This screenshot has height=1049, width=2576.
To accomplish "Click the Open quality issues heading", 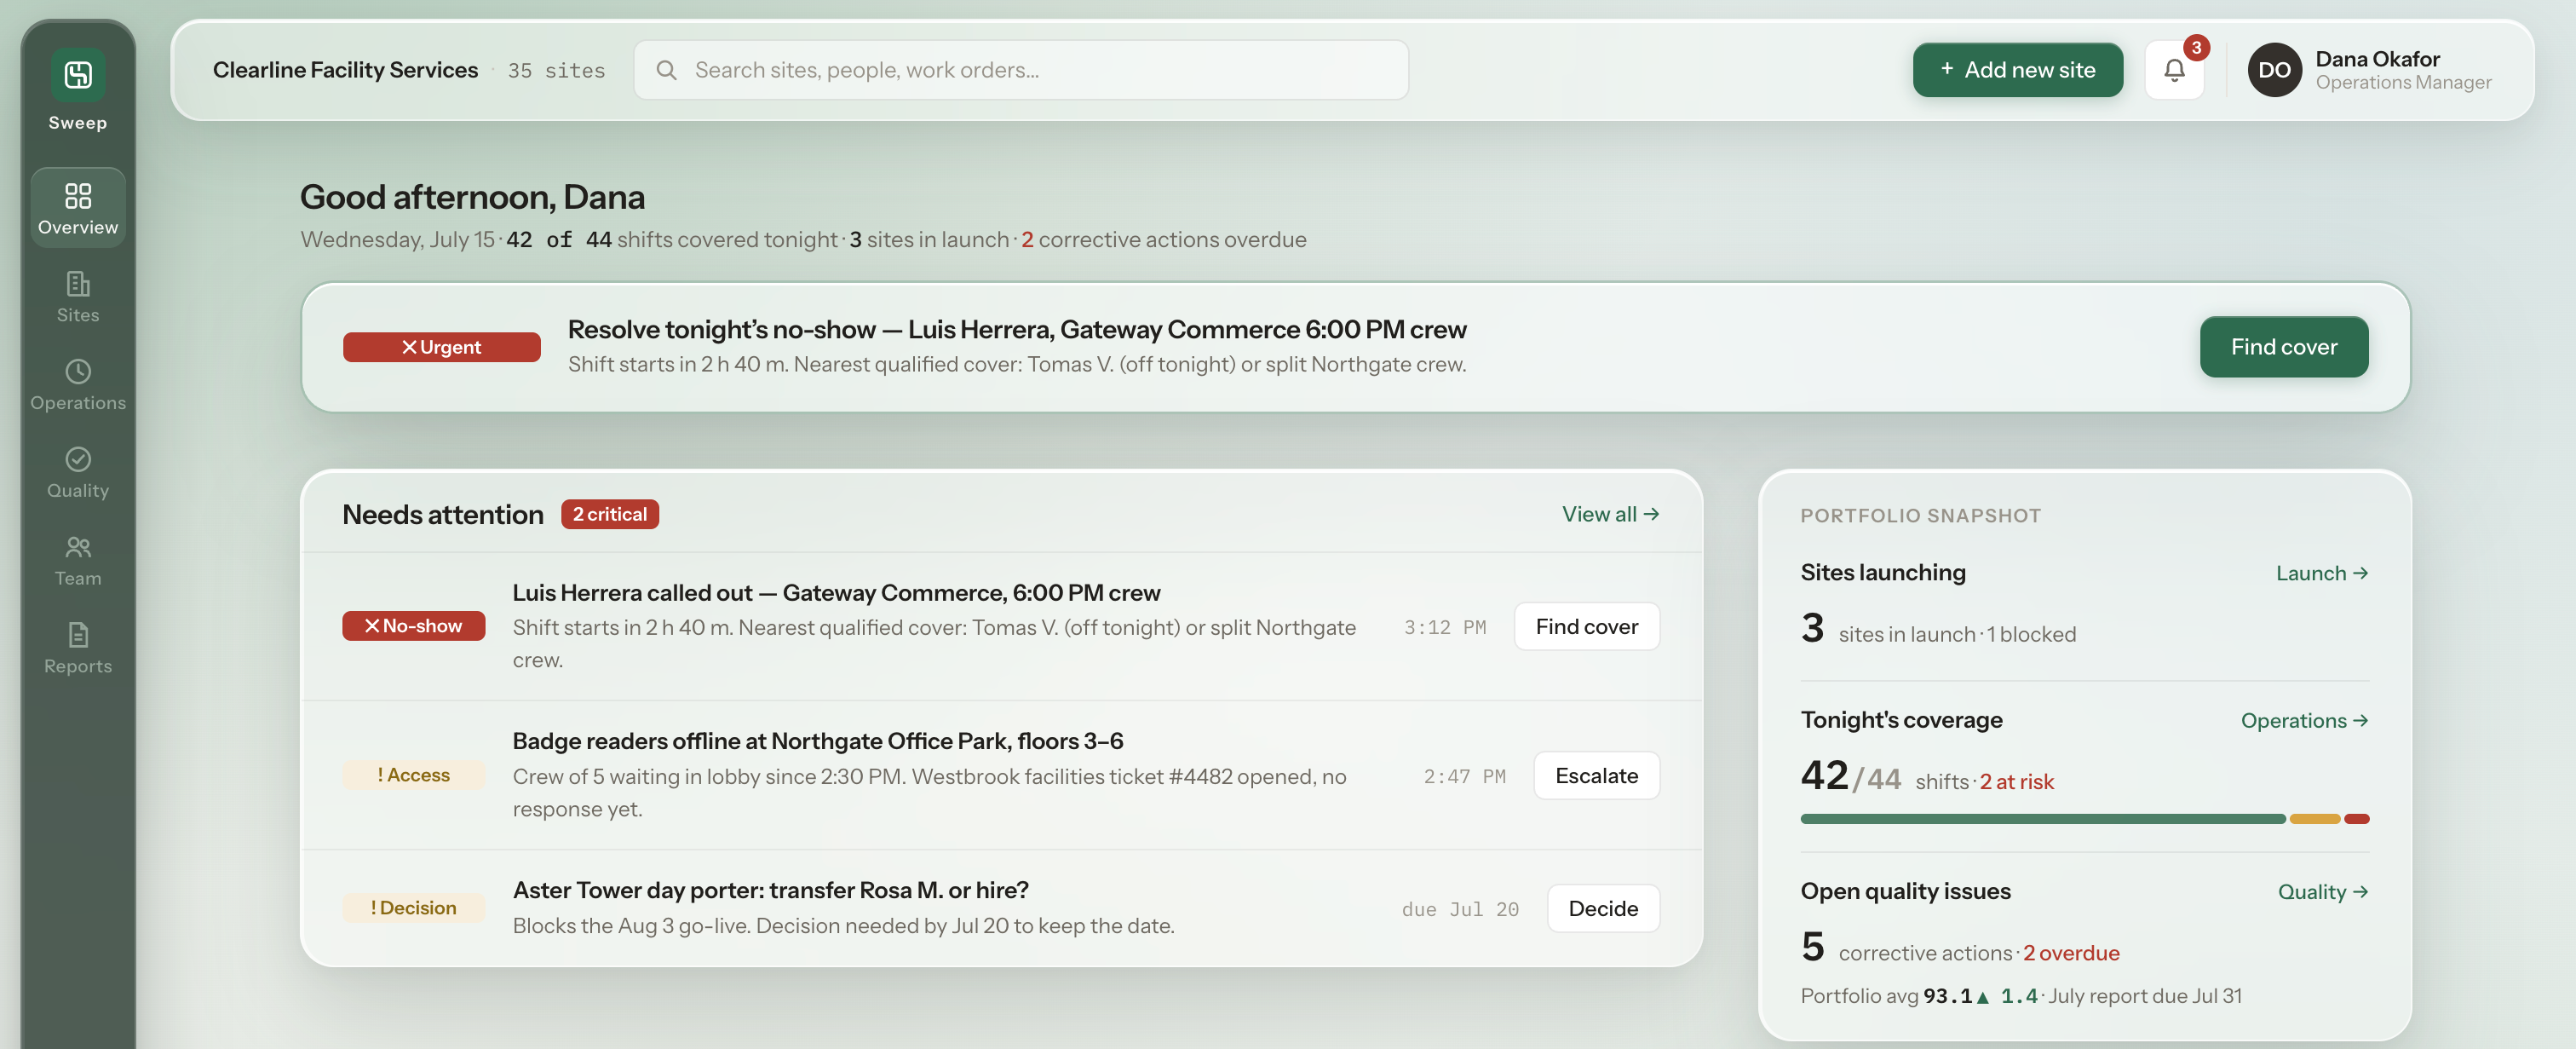I will pos(1905,891).
